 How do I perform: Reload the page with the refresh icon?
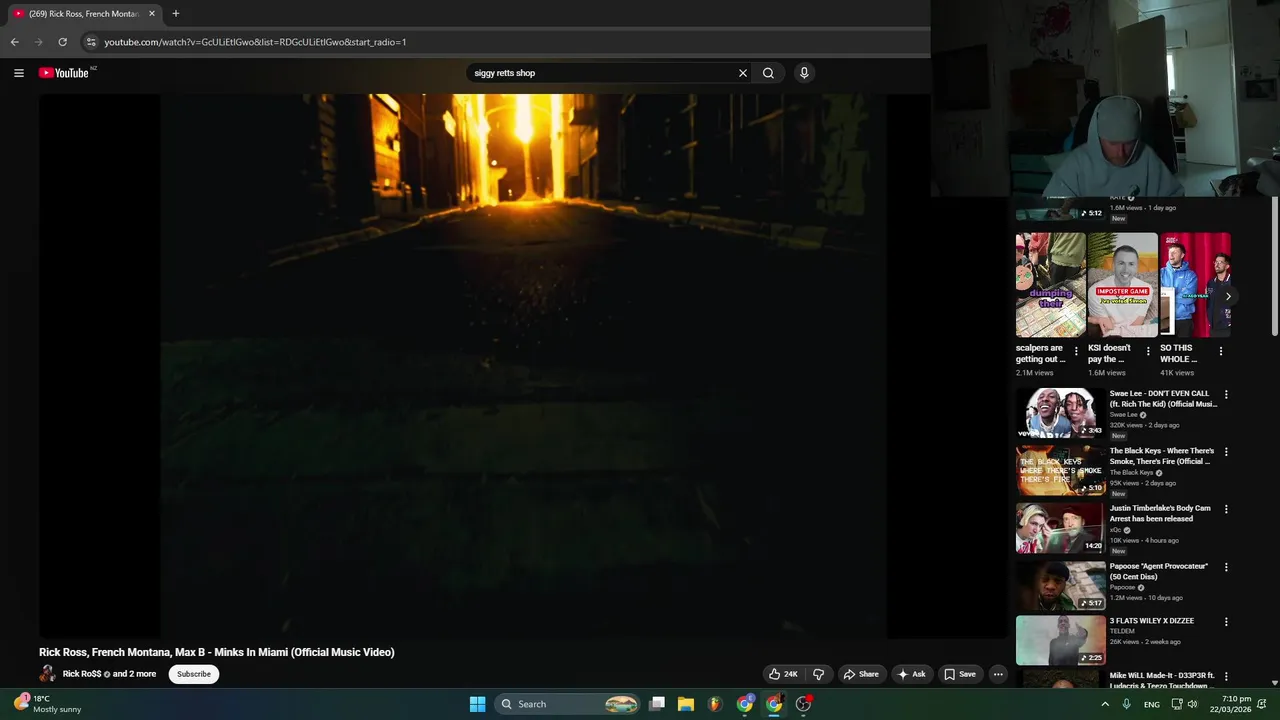(62, 42)
